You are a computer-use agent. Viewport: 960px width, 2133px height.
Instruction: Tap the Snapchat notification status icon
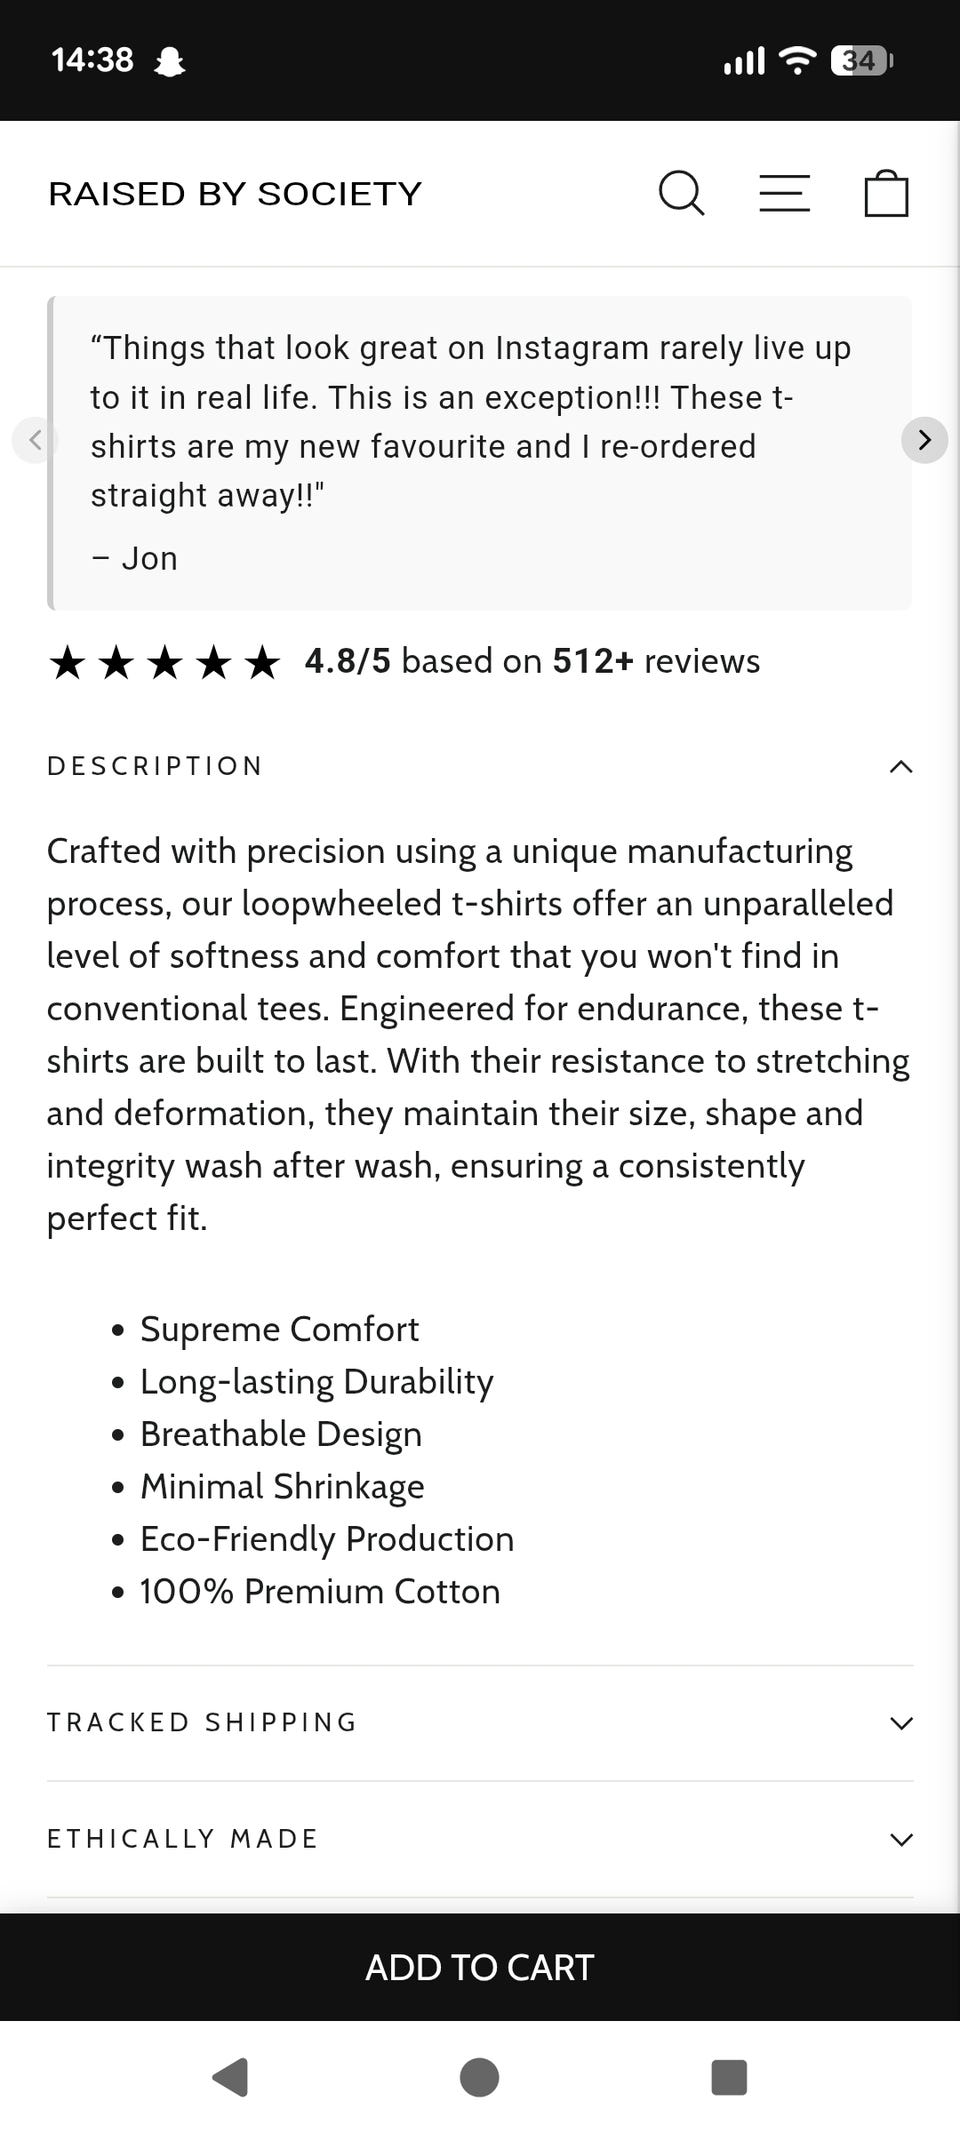[x=170, y=62]
